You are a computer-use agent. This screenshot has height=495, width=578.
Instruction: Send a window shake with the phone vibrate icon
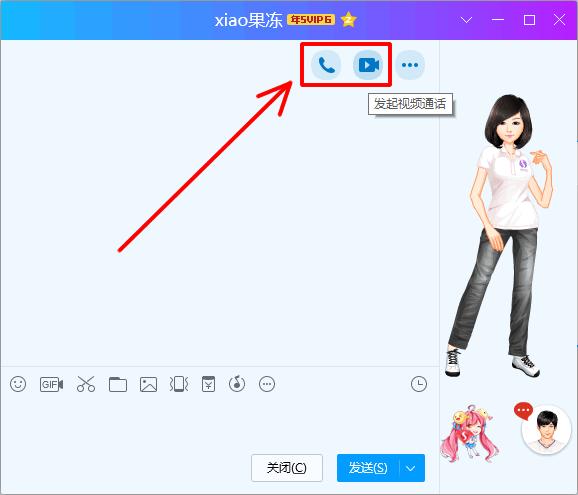click(x=179, y=384)
